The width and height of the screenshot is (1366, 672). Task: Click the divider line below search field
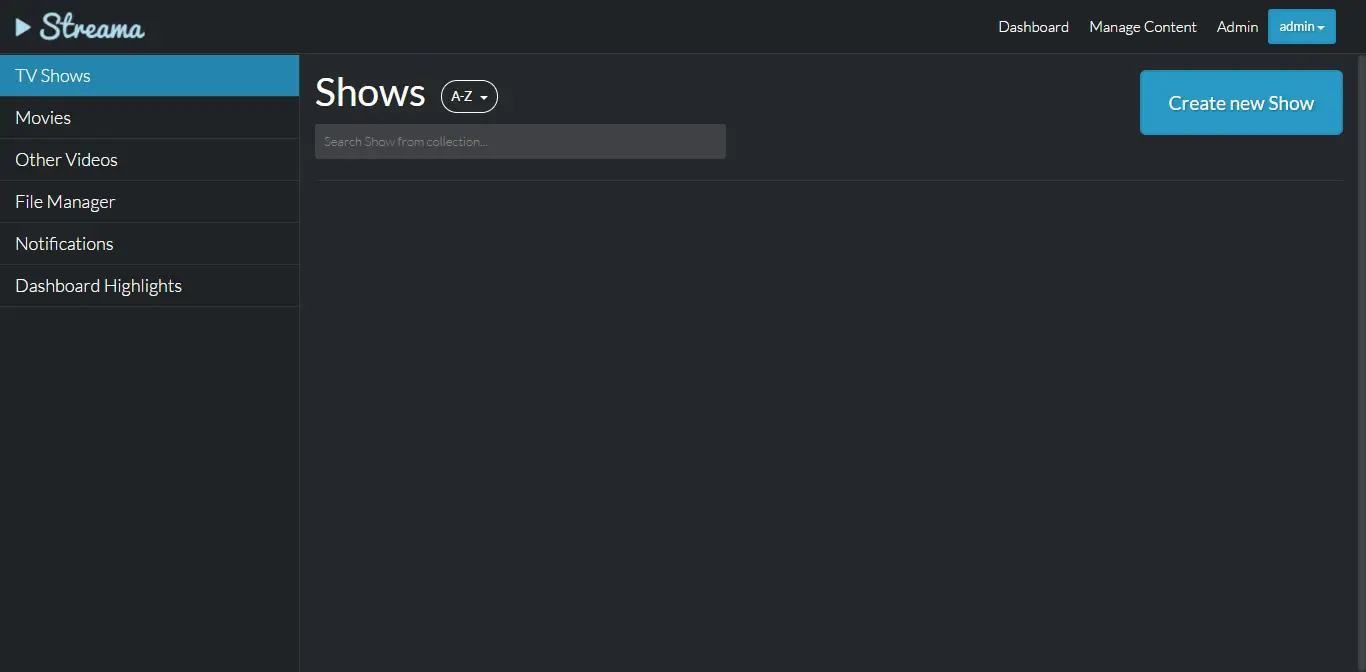829,180
